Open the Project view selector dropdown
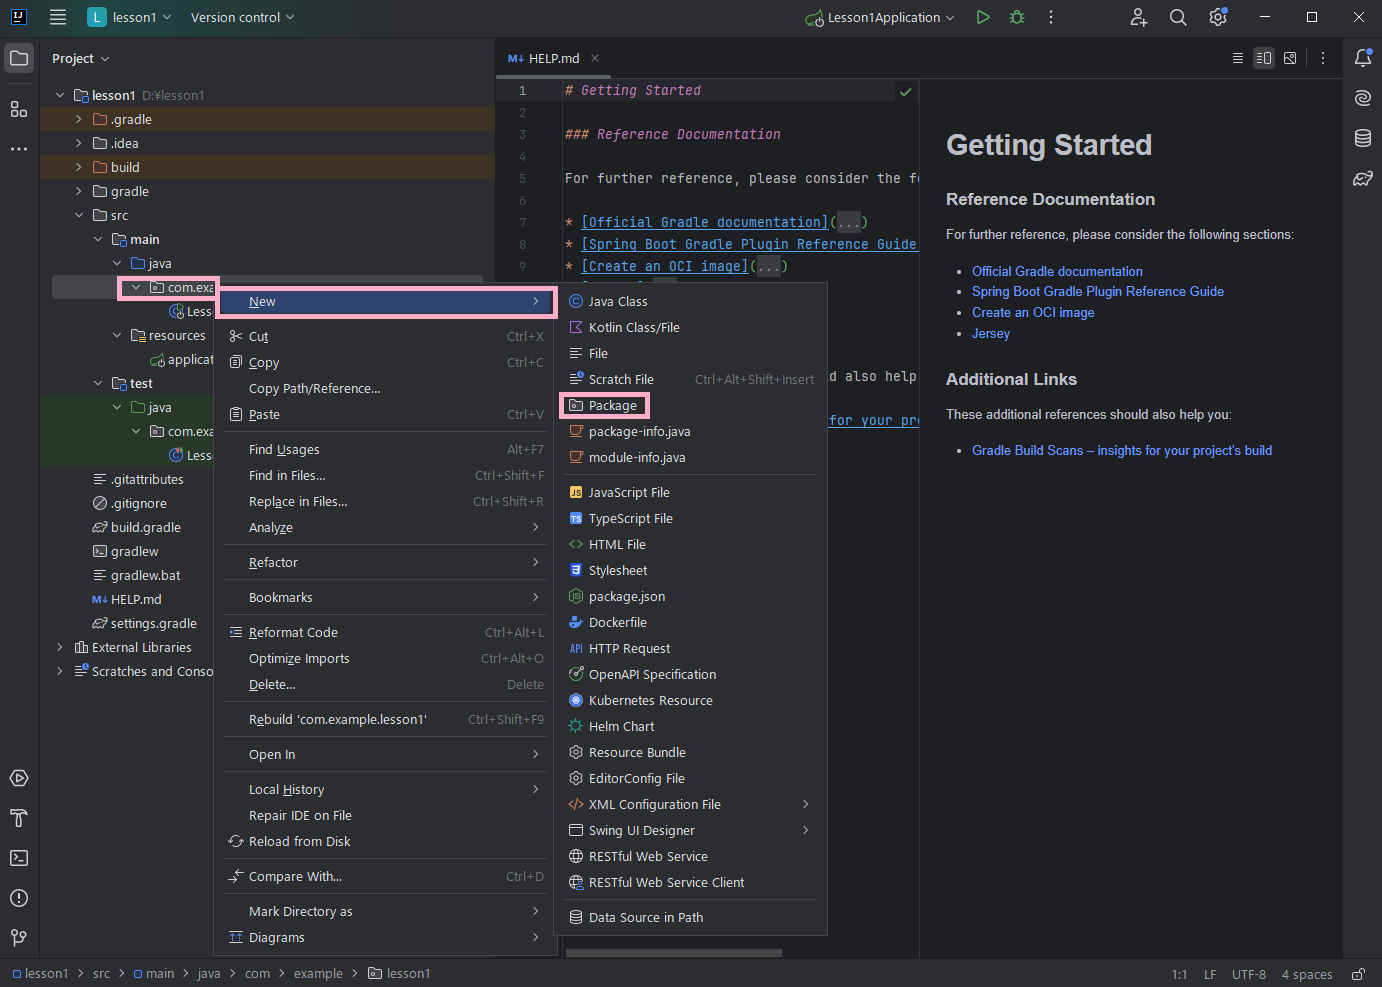Viewport: 1382px width, 987px height. tap(81, 59)
